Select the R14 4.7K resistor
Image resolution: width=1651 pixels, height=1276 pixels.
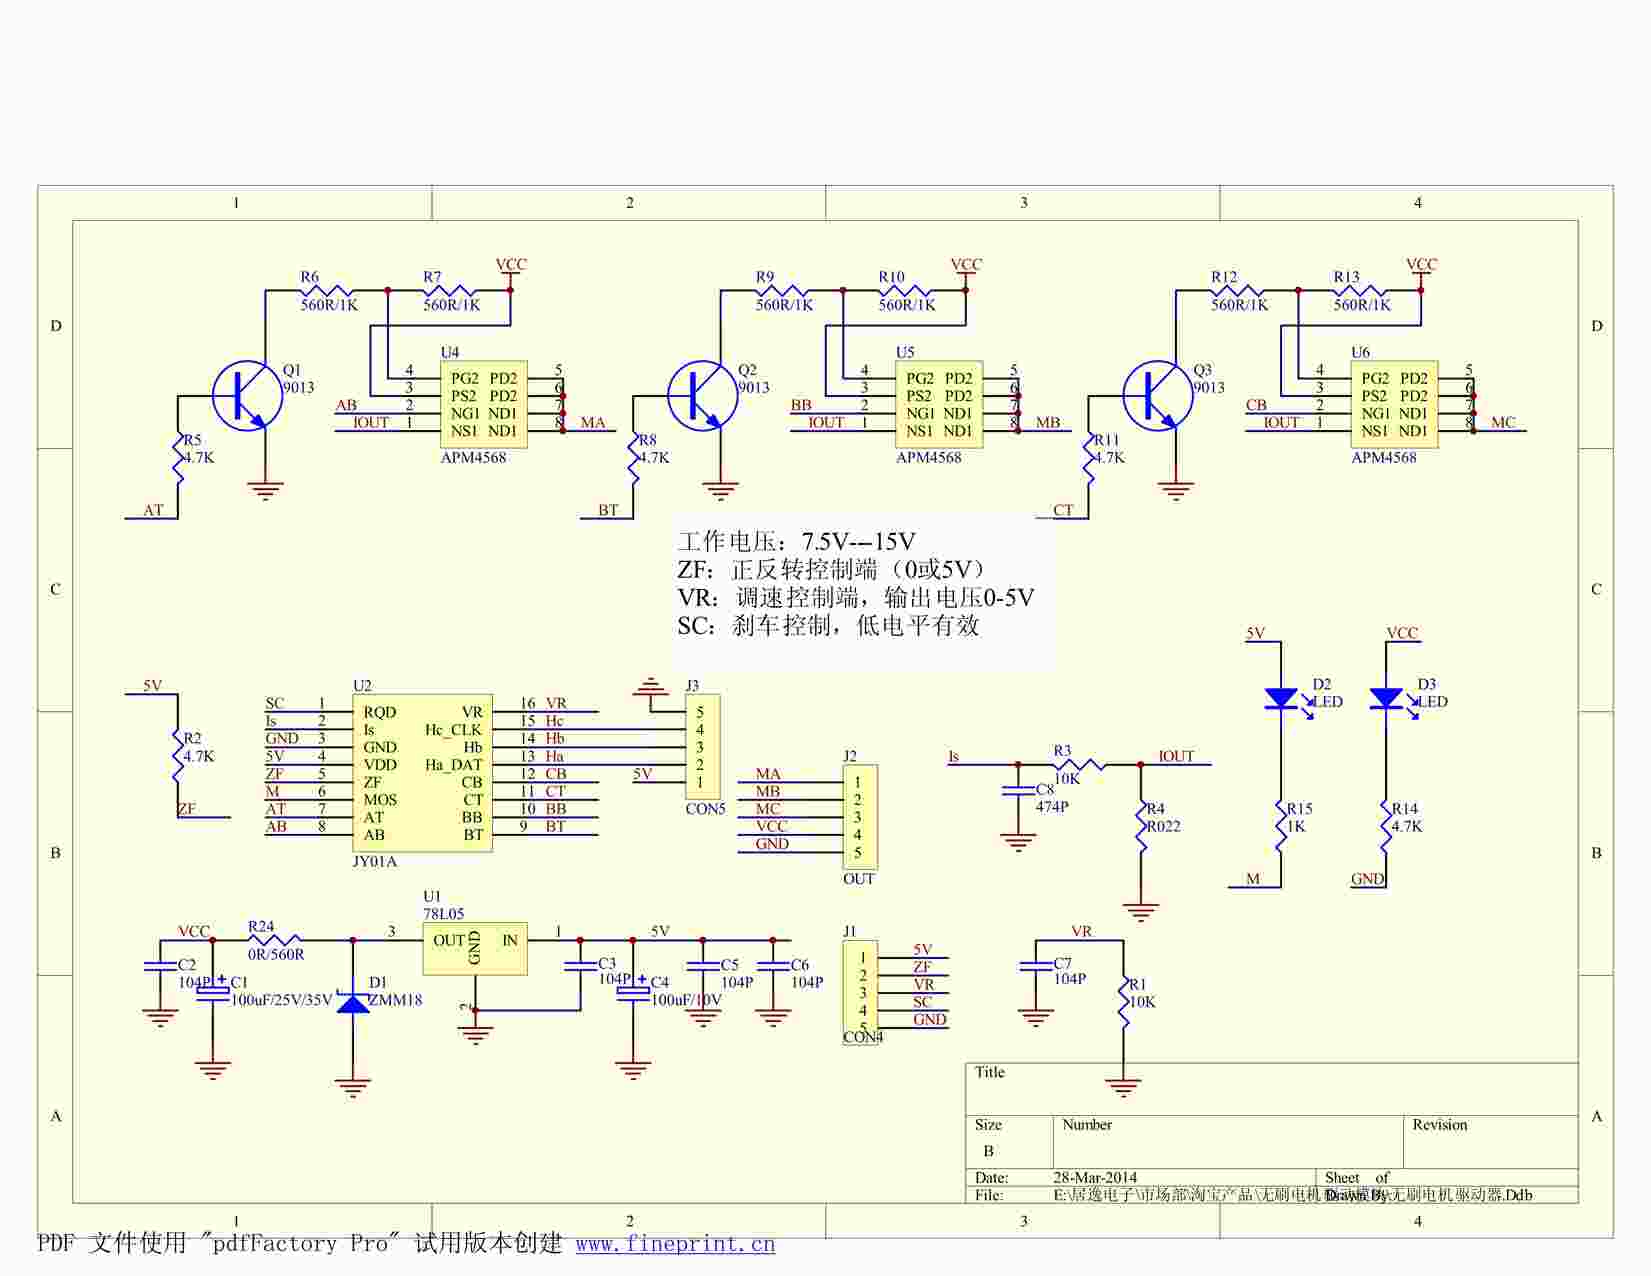click(1386, 827)
